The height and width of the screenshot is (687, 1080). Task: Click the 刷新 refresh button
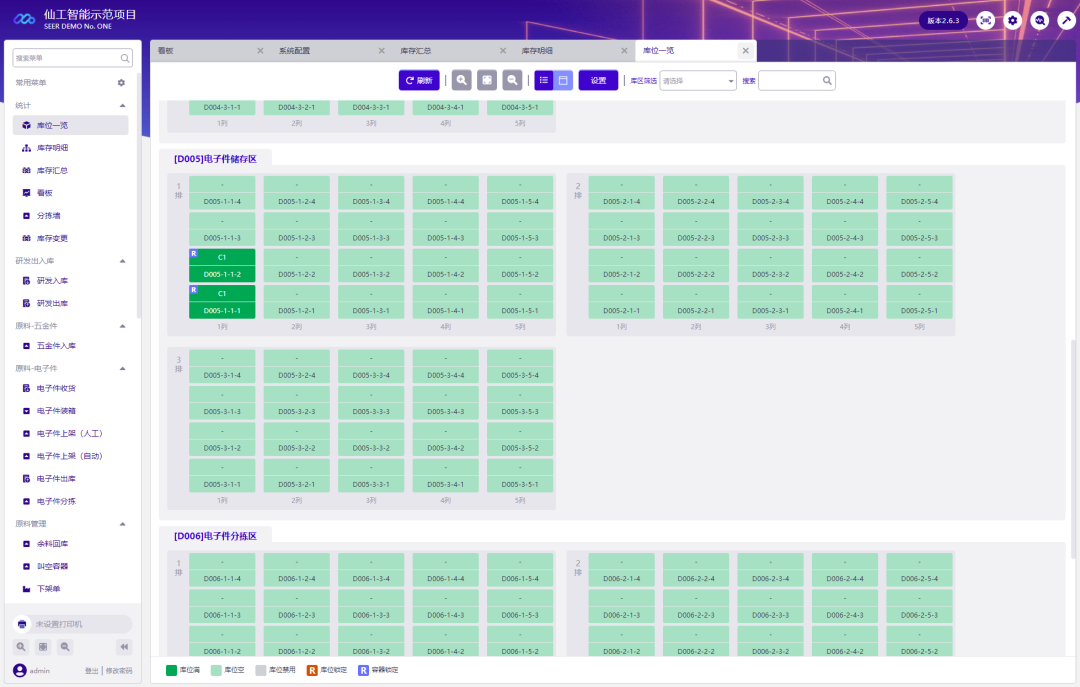[419, 81]
